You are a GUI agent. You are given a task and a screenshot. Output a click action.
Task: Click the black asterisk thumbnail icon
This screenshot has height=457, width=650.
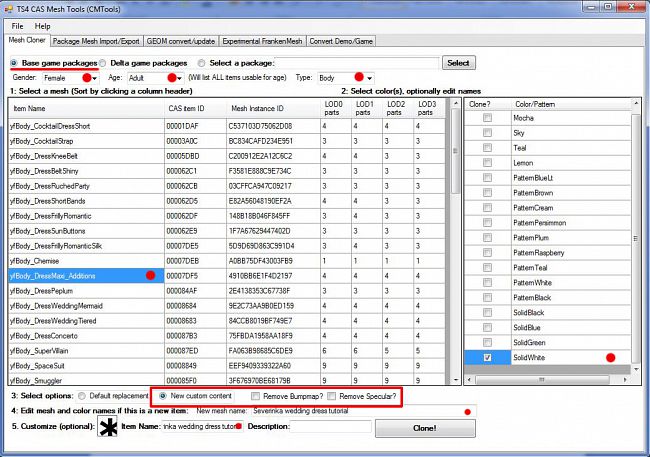pyautogui.click(x=106, y=428)
